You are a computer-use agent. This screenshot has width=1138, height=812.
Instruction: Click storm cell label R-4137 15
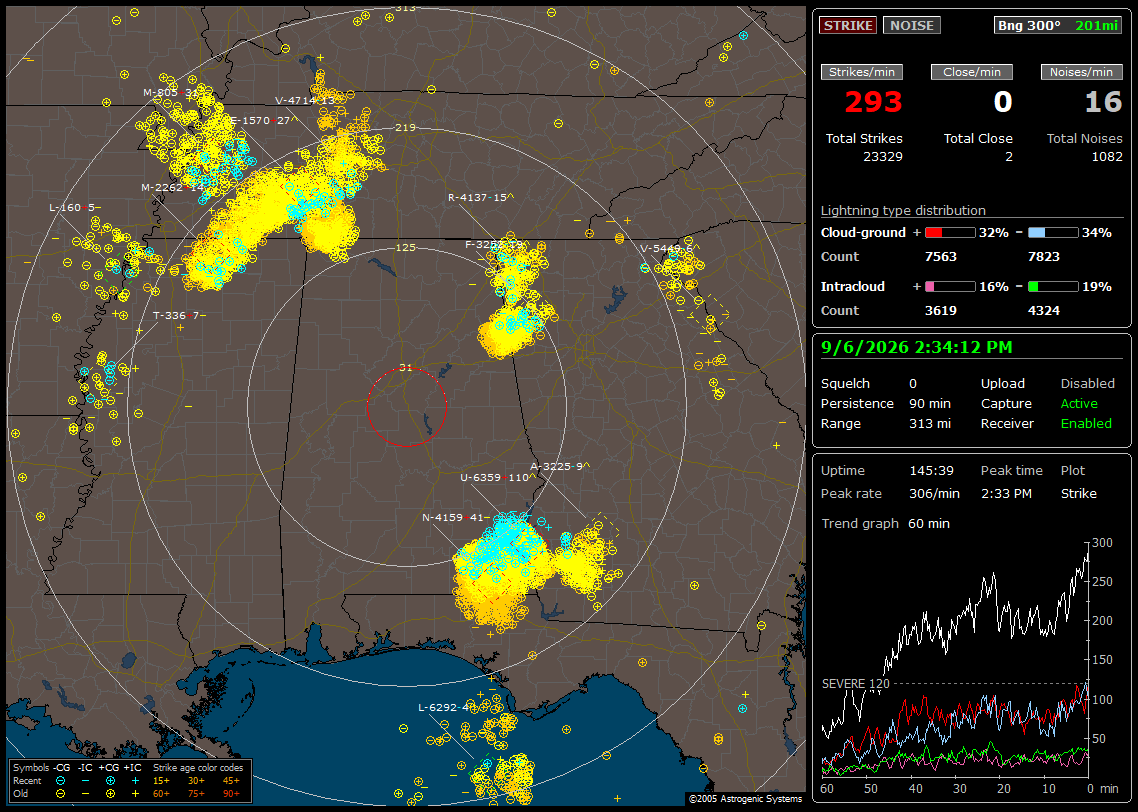point(480,197)
